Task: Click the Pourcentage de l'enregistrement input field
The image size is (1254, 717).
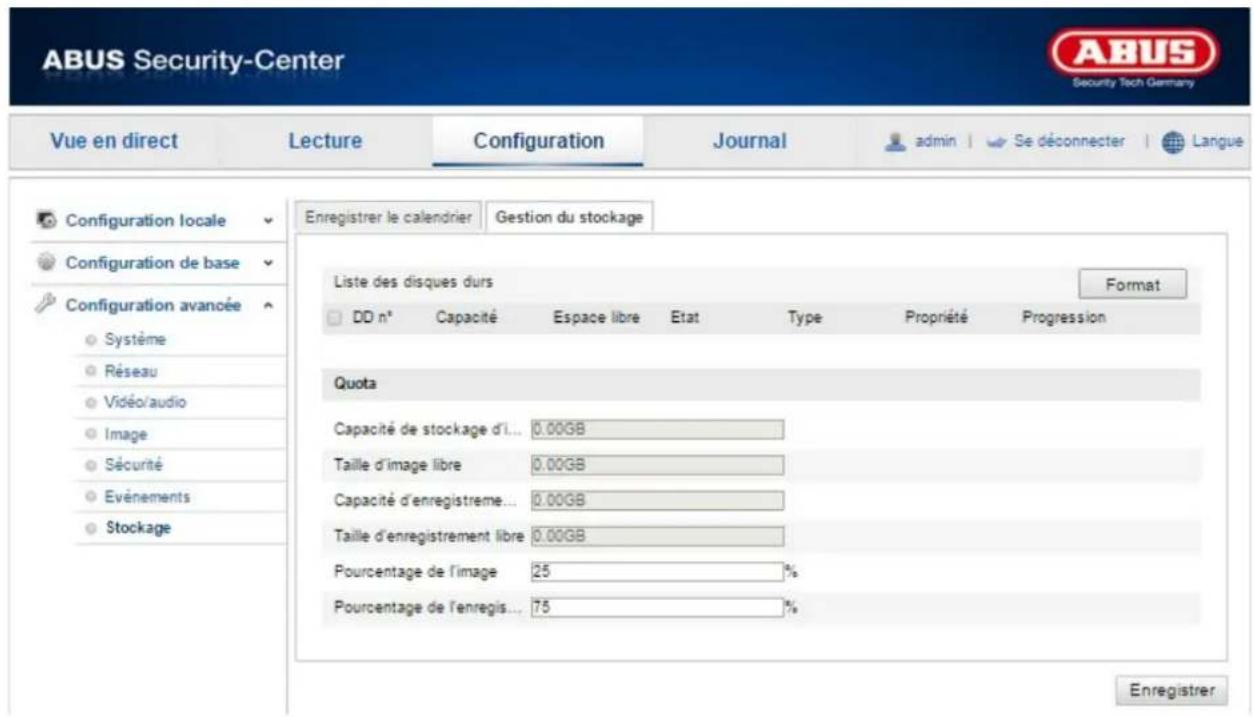Action: click(656, 607)
